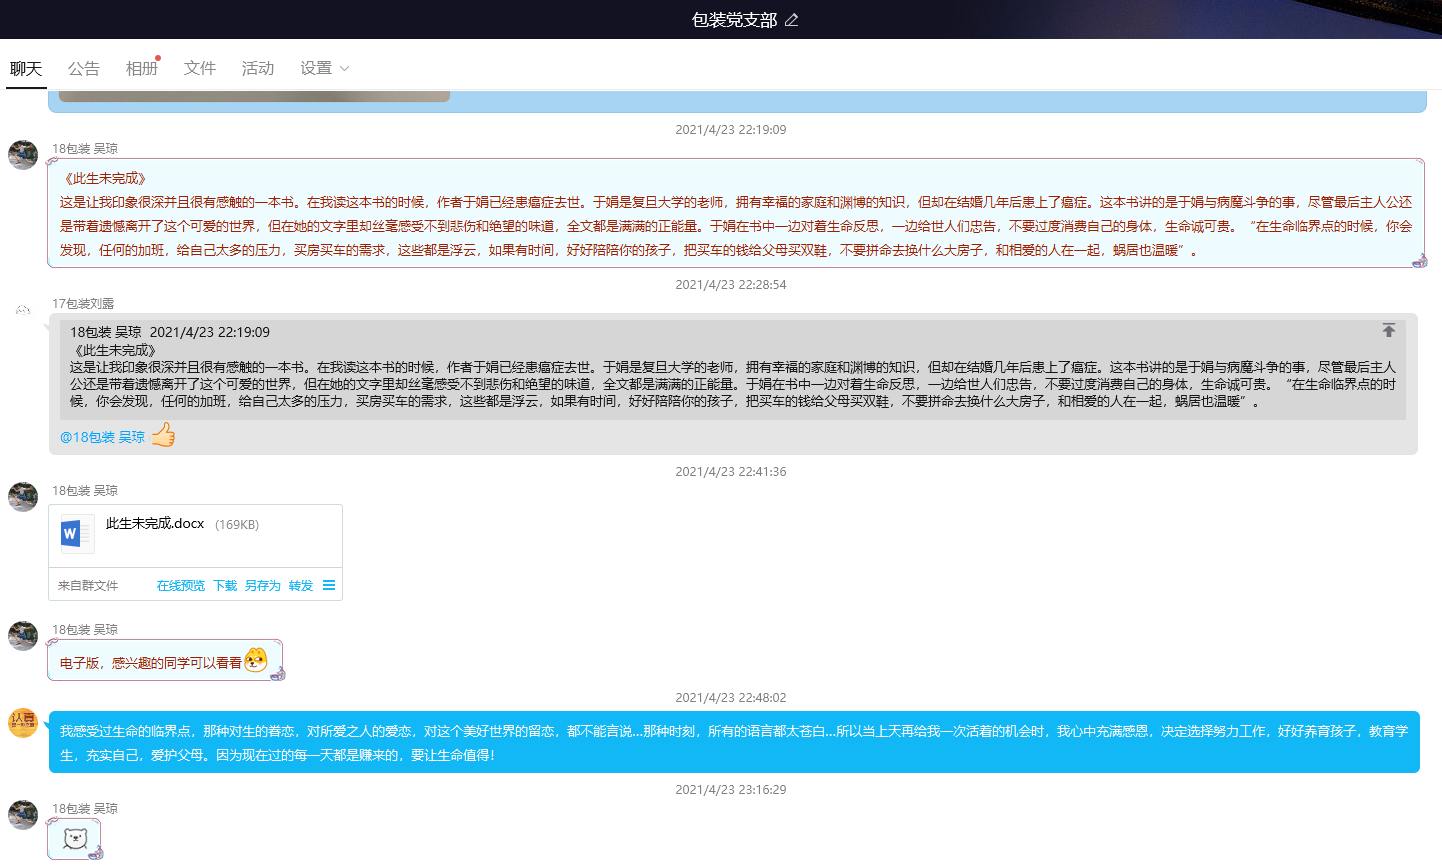The width and height of the screenshot is (1442, 866).
Task: Edit the group name 包装党支部 pencil icon
Action: point(791,20)
